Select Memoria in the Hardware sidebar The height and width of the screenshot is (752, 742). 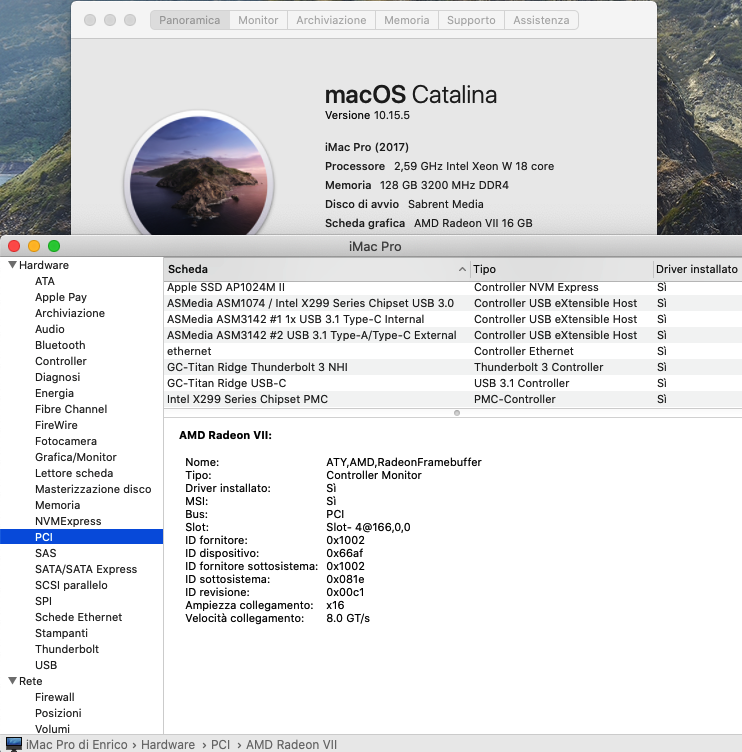click(58, 505)
